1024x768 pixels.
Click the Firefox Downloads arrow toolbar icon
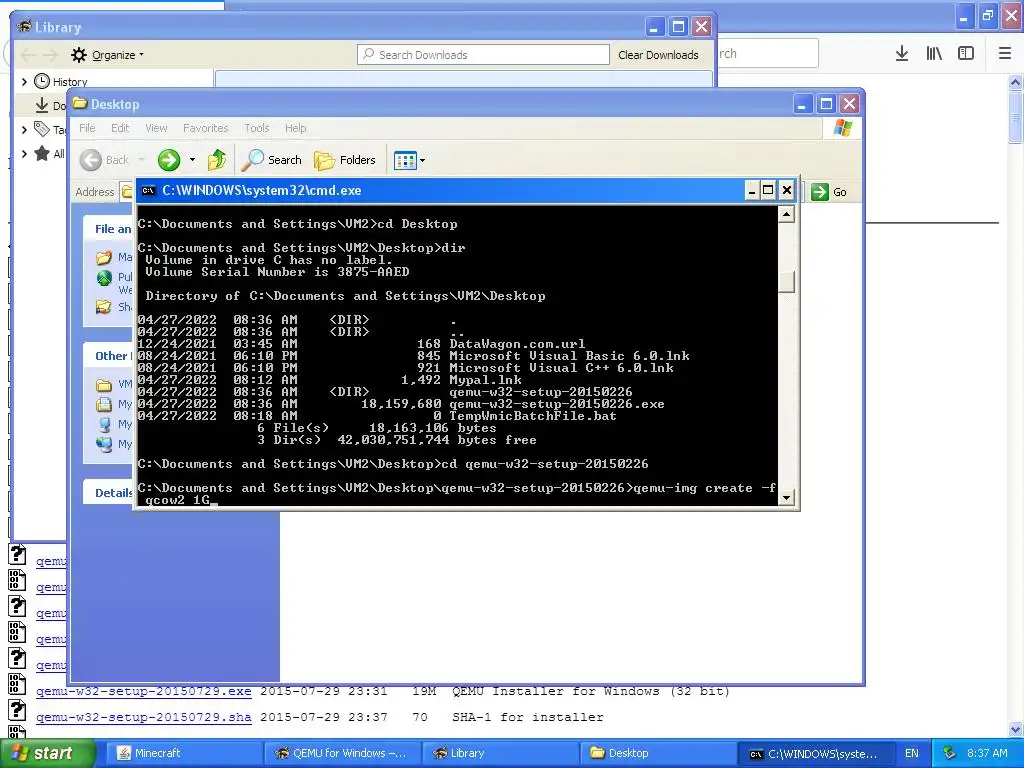[902, 54]
